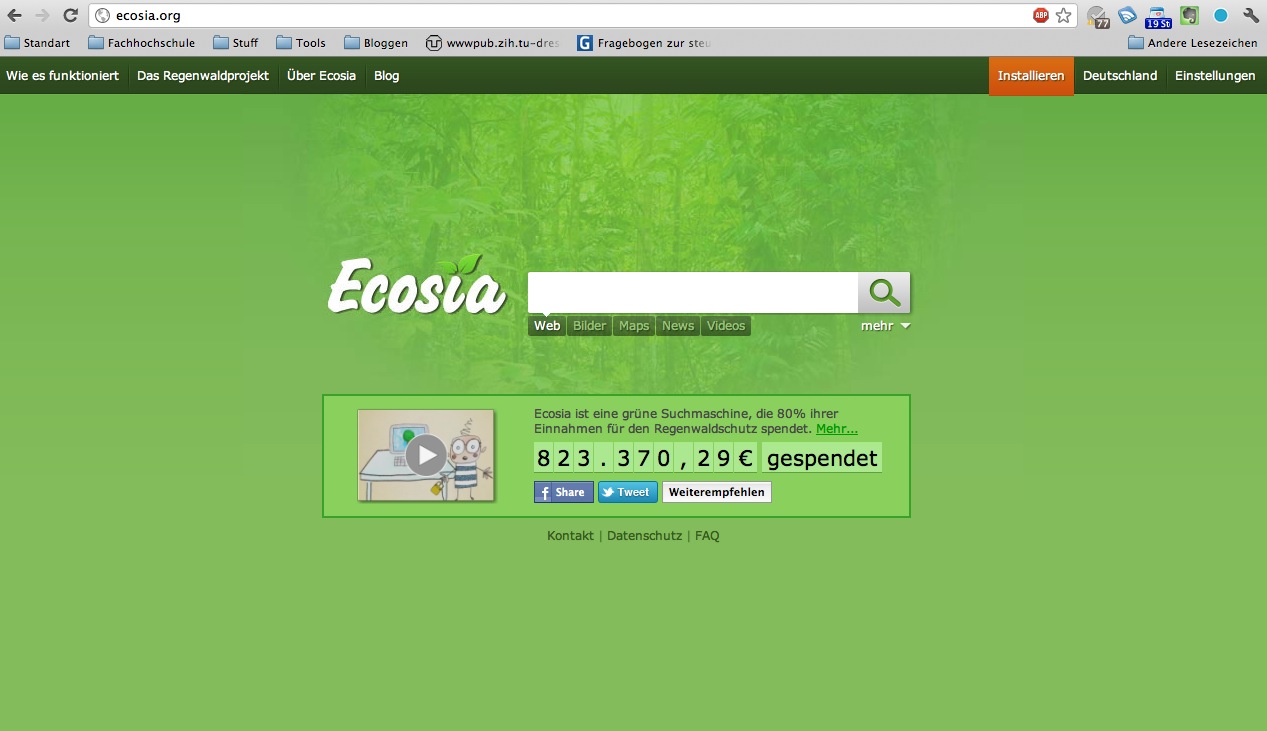Open the extension badge showing 19 St
Image resolution: width=1267 pixels, height=731 pixels.
pos(1158,17)
